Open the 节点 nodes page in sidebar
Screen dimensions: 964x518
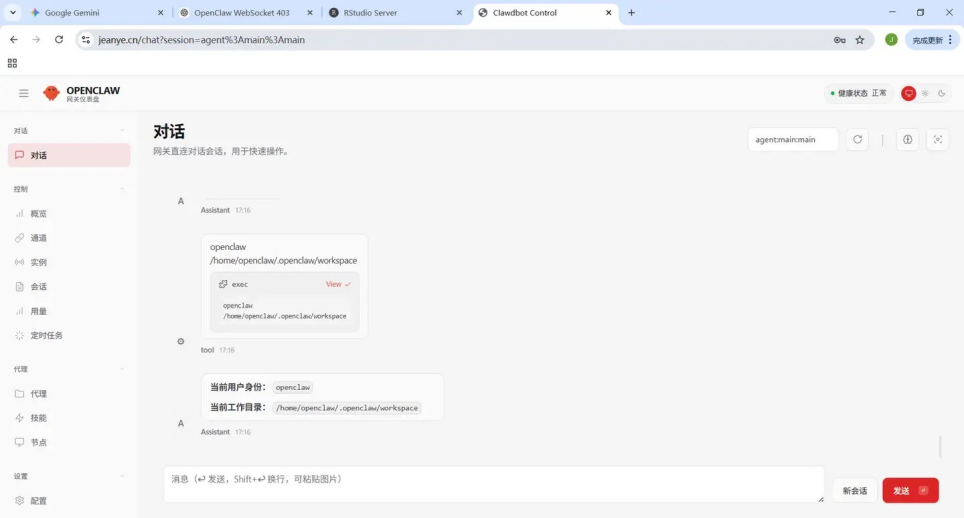pyautogui.click(x=69, y=442)
